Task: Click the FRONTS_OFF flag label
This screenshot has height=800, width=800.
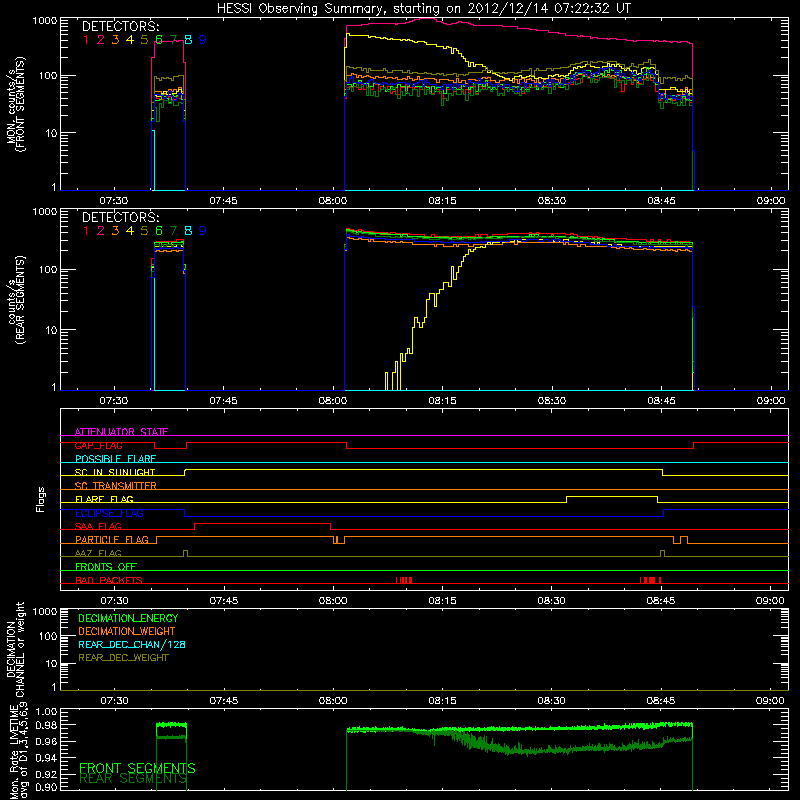Action: point(106,567)
